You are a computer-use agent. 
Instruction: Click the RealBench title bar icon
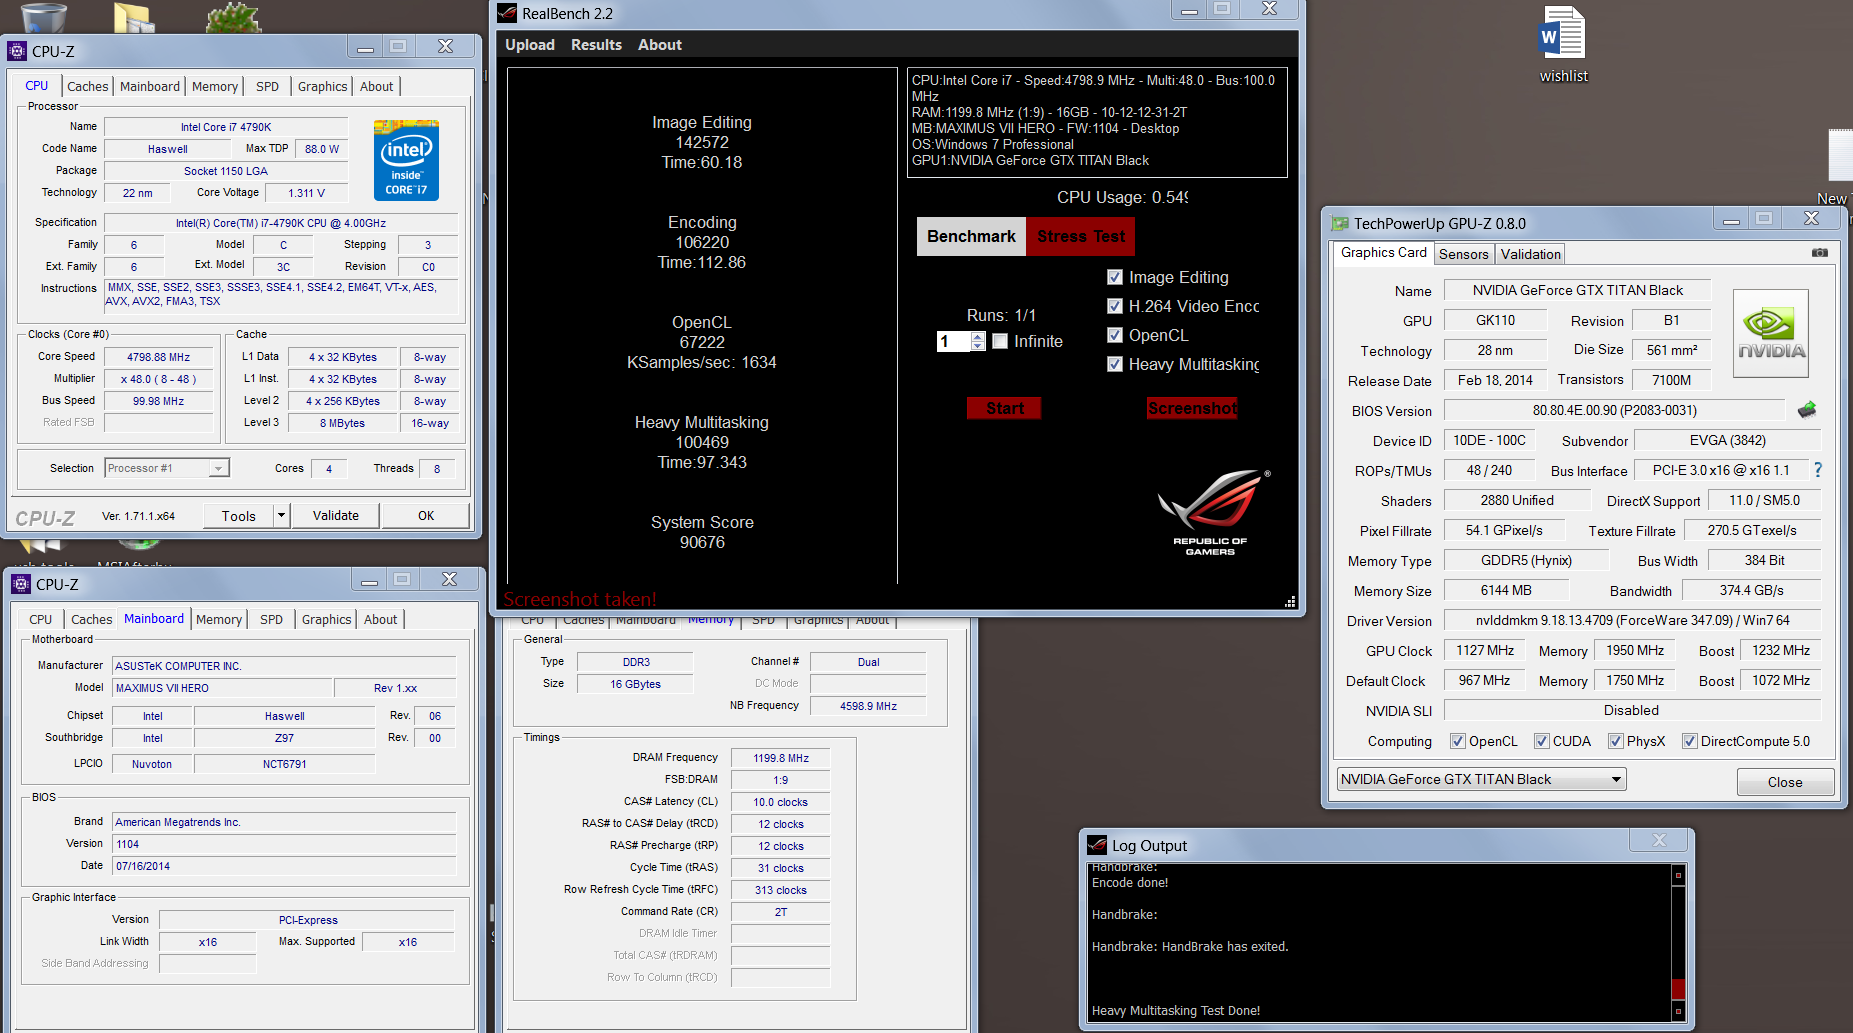507,13
